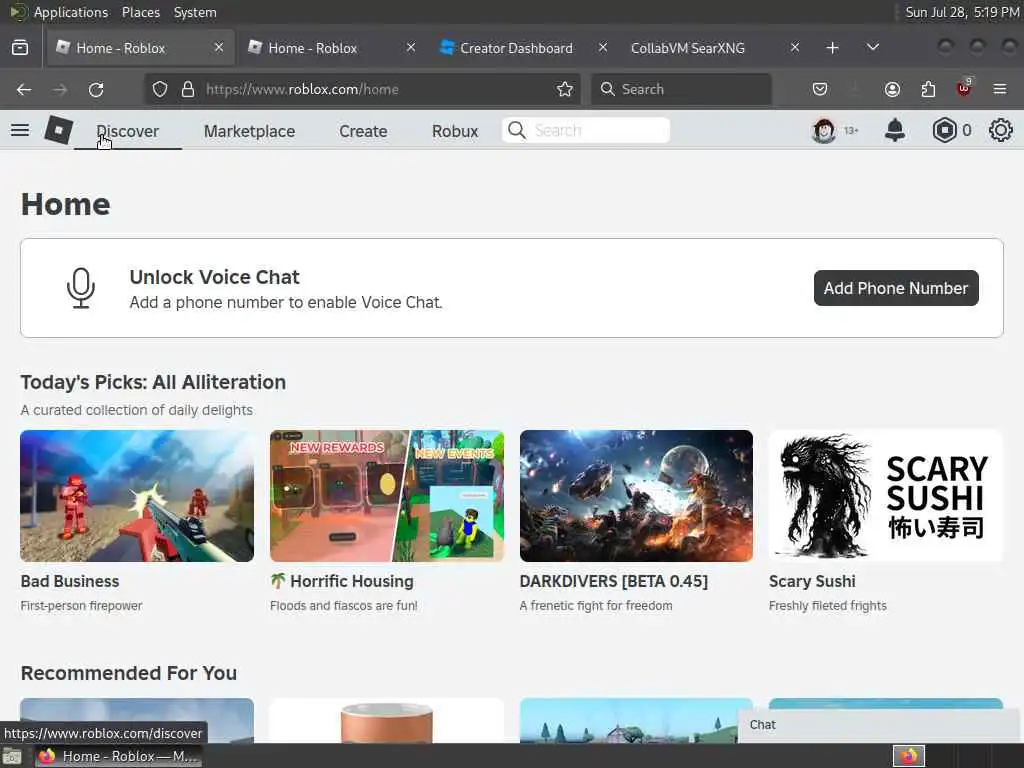Click the site security padlock icon
Screen dimensions: 1024x768
click(x=188, y=89)
